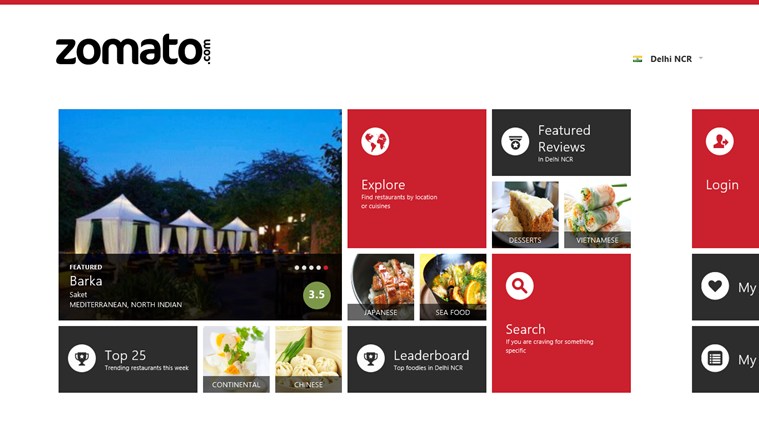Open the Chinese cuisine tile
This screenshot has height=427, width=759.
(x=308, y=359)
